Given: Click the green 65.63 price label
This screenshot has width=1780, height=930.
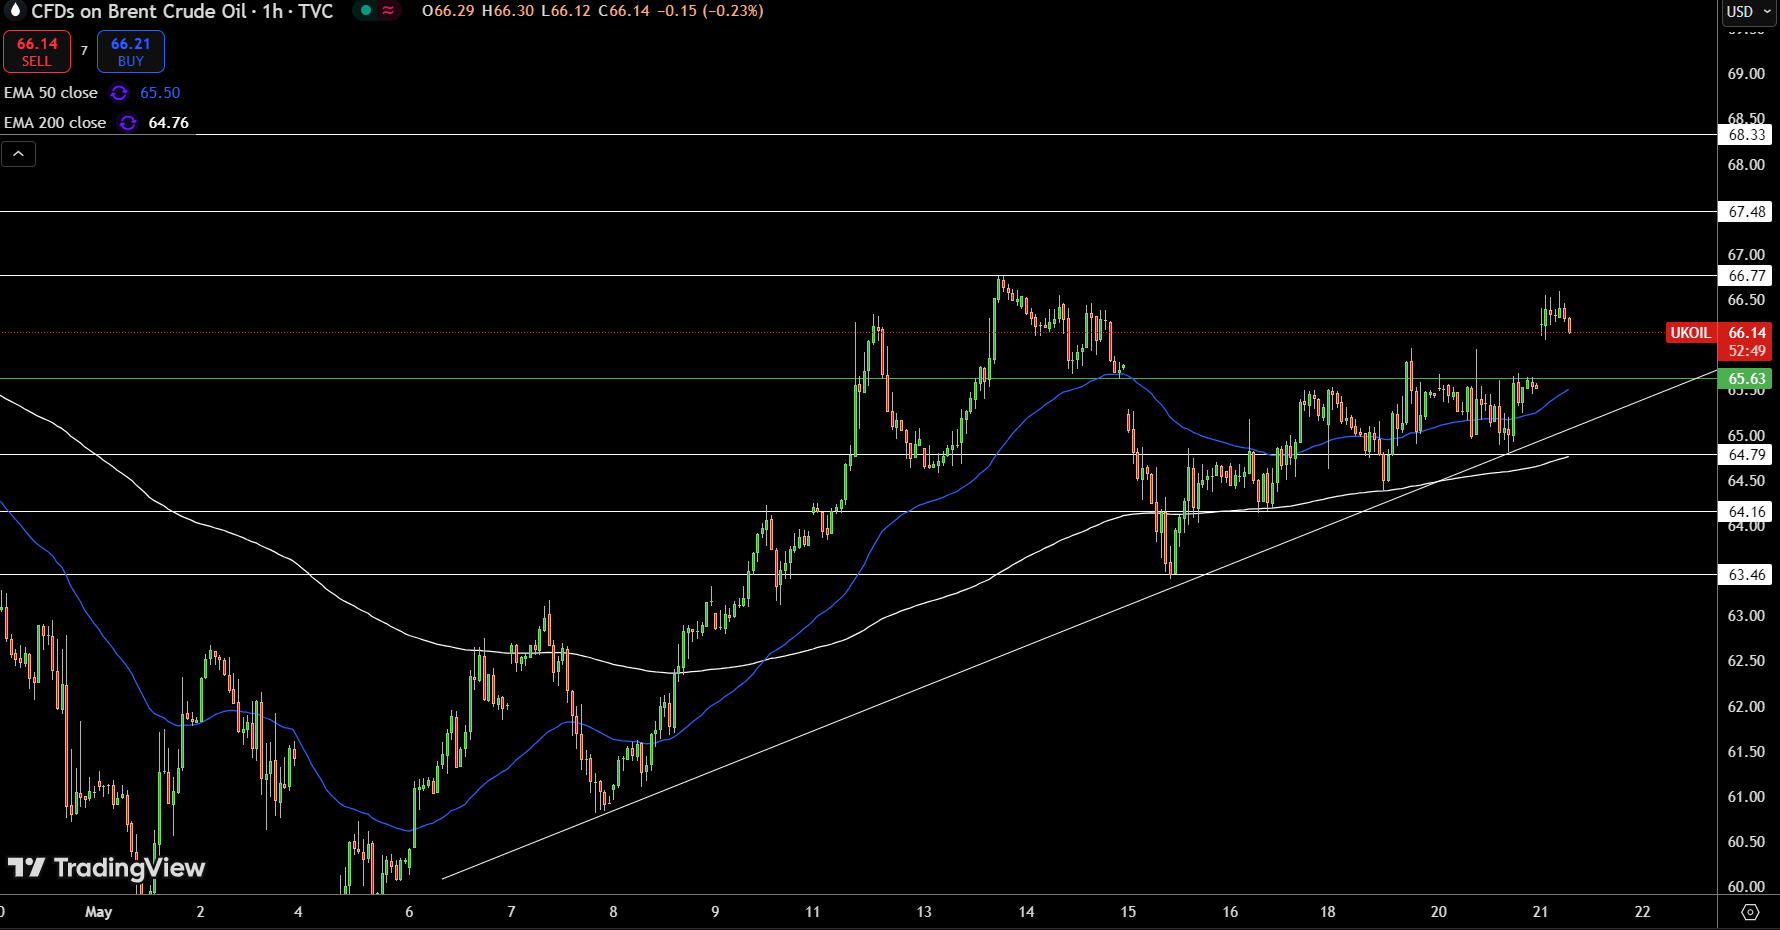Looking at the screenshot, I should coord(1747,379).
